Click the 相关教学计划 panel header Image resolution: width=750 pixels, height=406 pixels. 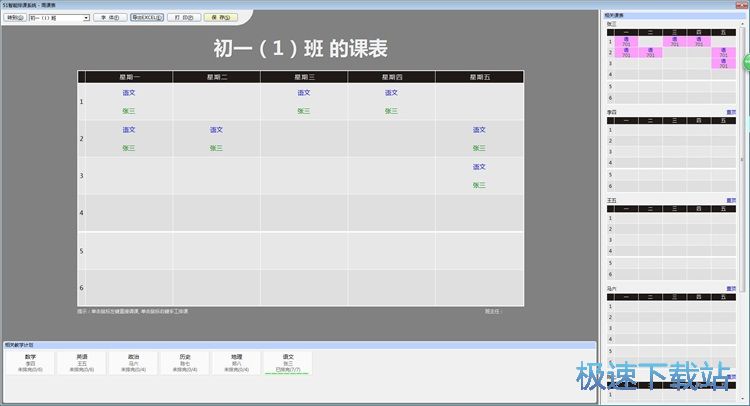click(x=299, y=345)
